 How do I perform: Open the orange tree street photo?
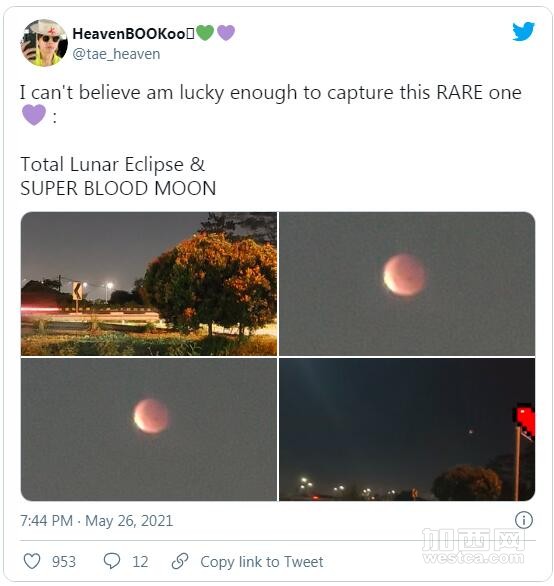click(149, 284)
